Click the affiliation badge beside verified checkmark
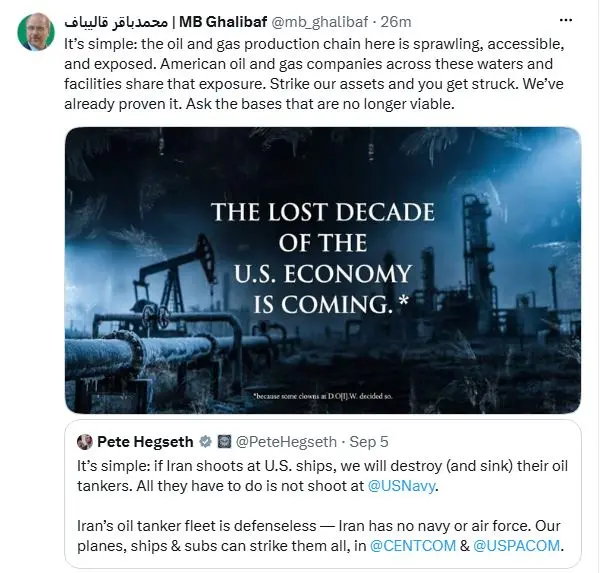The image size is (600, 573). click(x=224, y=442)
